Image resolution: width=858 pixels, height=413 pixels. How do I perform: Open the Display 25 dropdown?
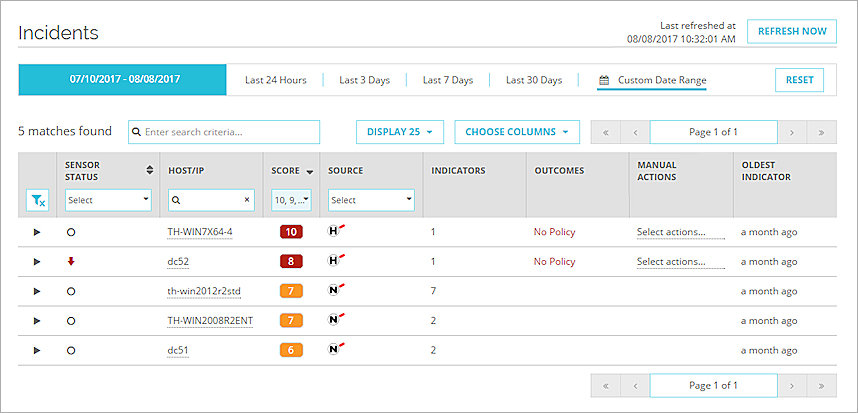(399, 132)
